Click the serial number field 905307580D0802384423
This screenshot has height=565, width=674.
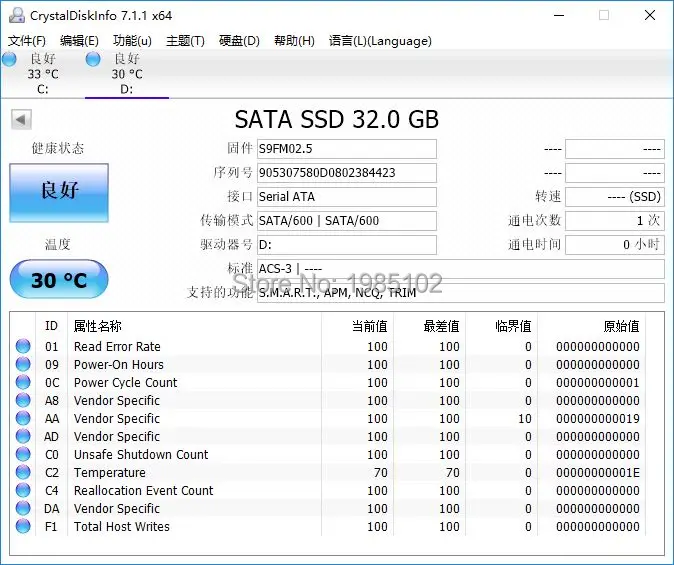coord(347,173)
